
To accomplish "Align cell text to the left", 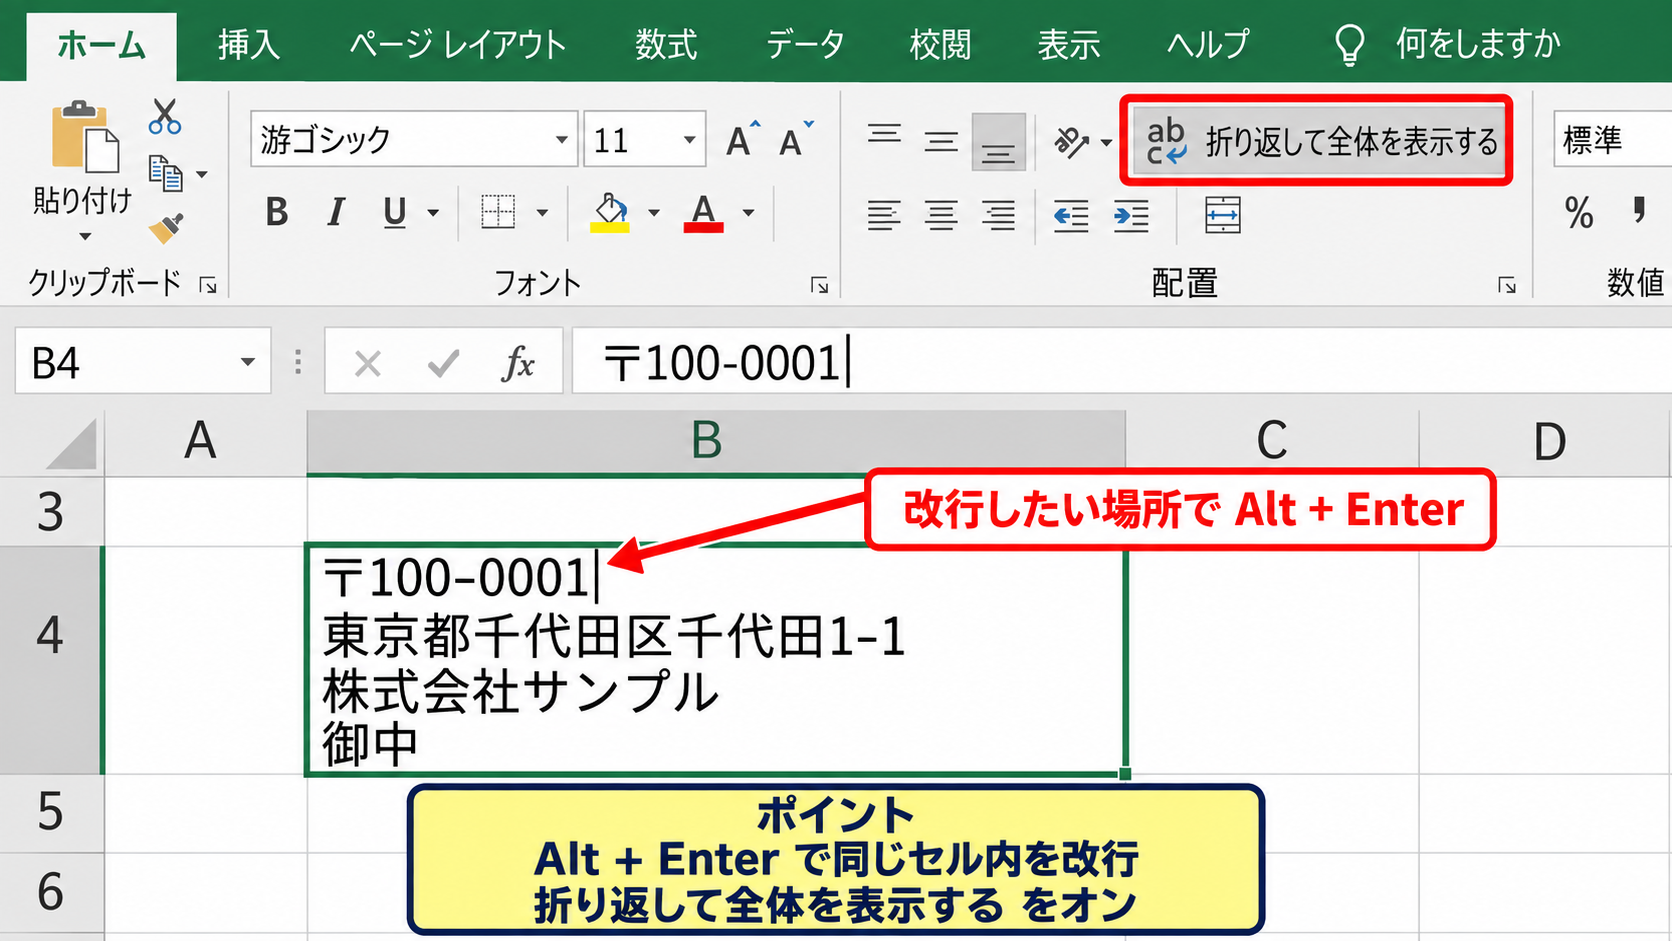I will (x=884, y=215).
